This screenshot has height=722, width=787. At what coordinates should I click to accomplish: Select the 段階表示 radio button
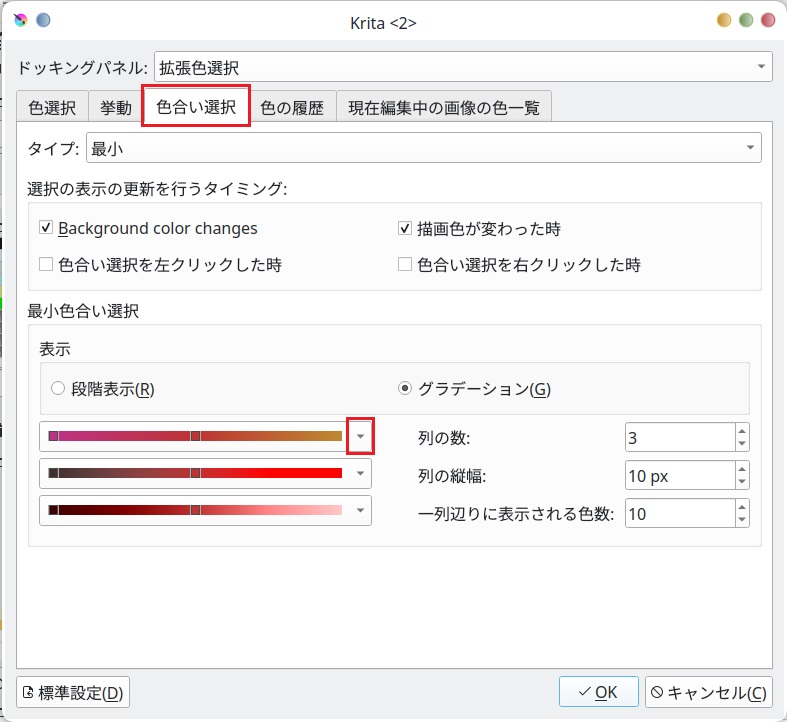point(58,388)
